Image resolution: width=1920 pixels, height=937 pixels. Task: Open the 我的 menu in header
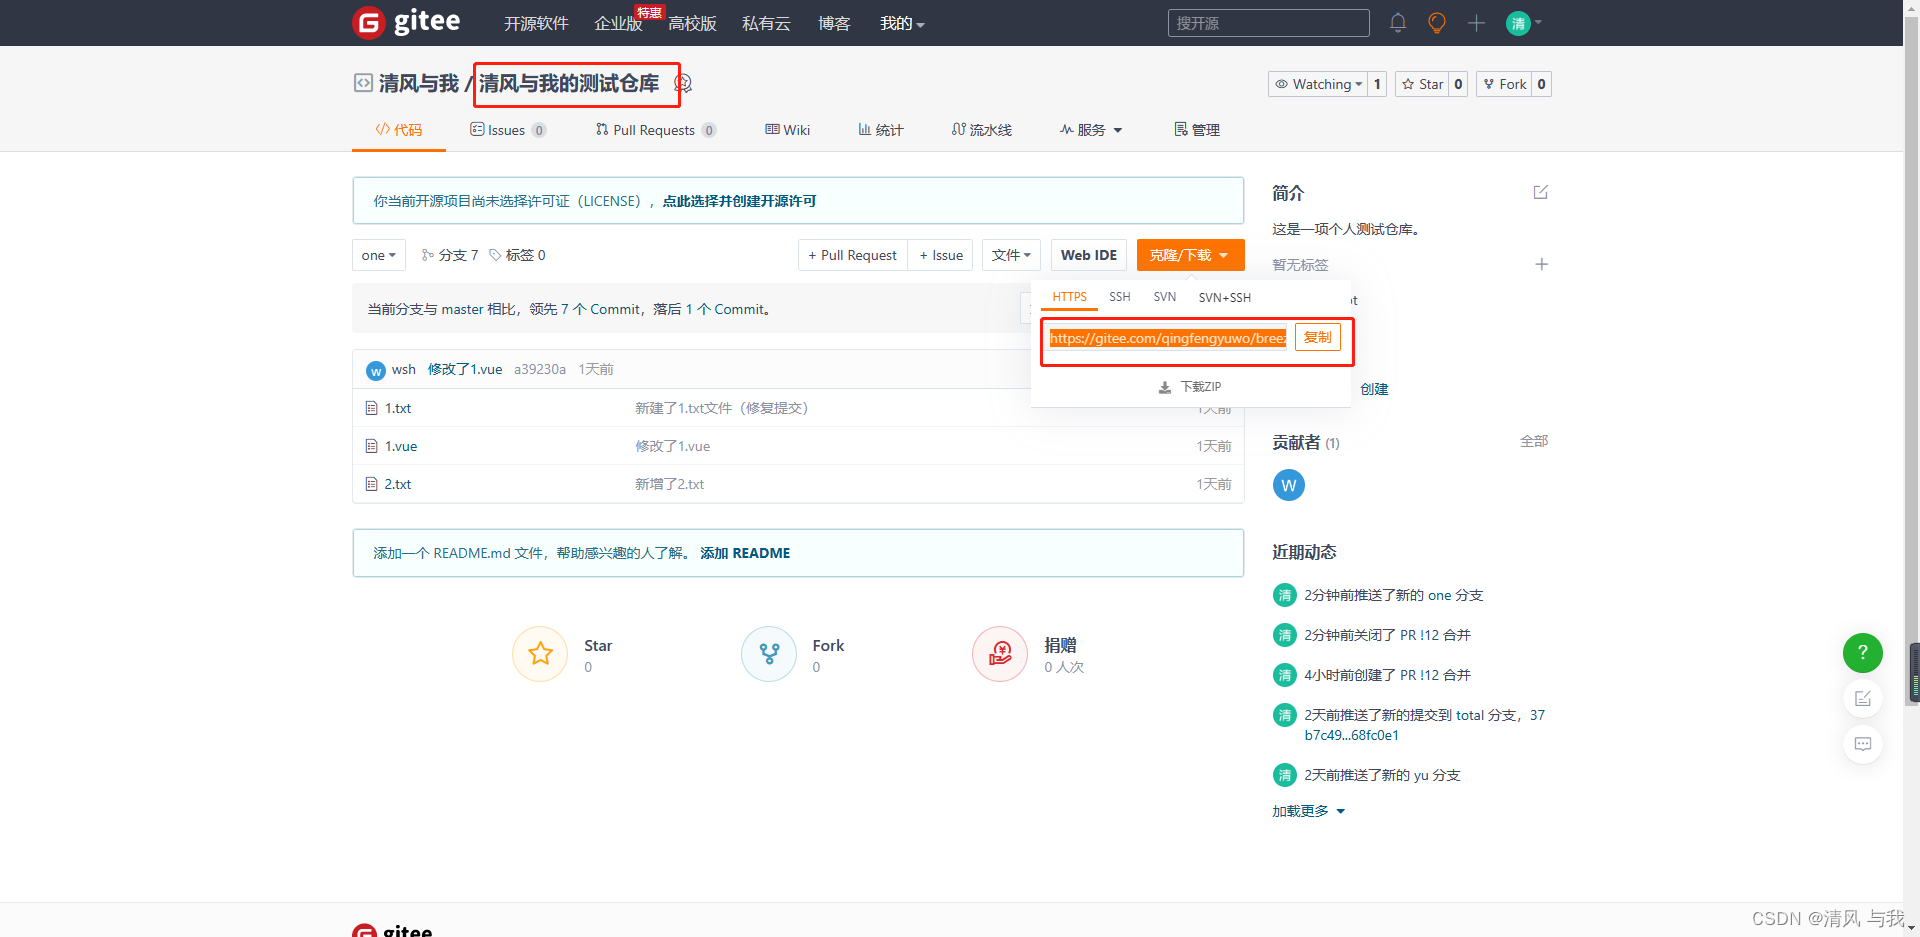coord(901,23)
